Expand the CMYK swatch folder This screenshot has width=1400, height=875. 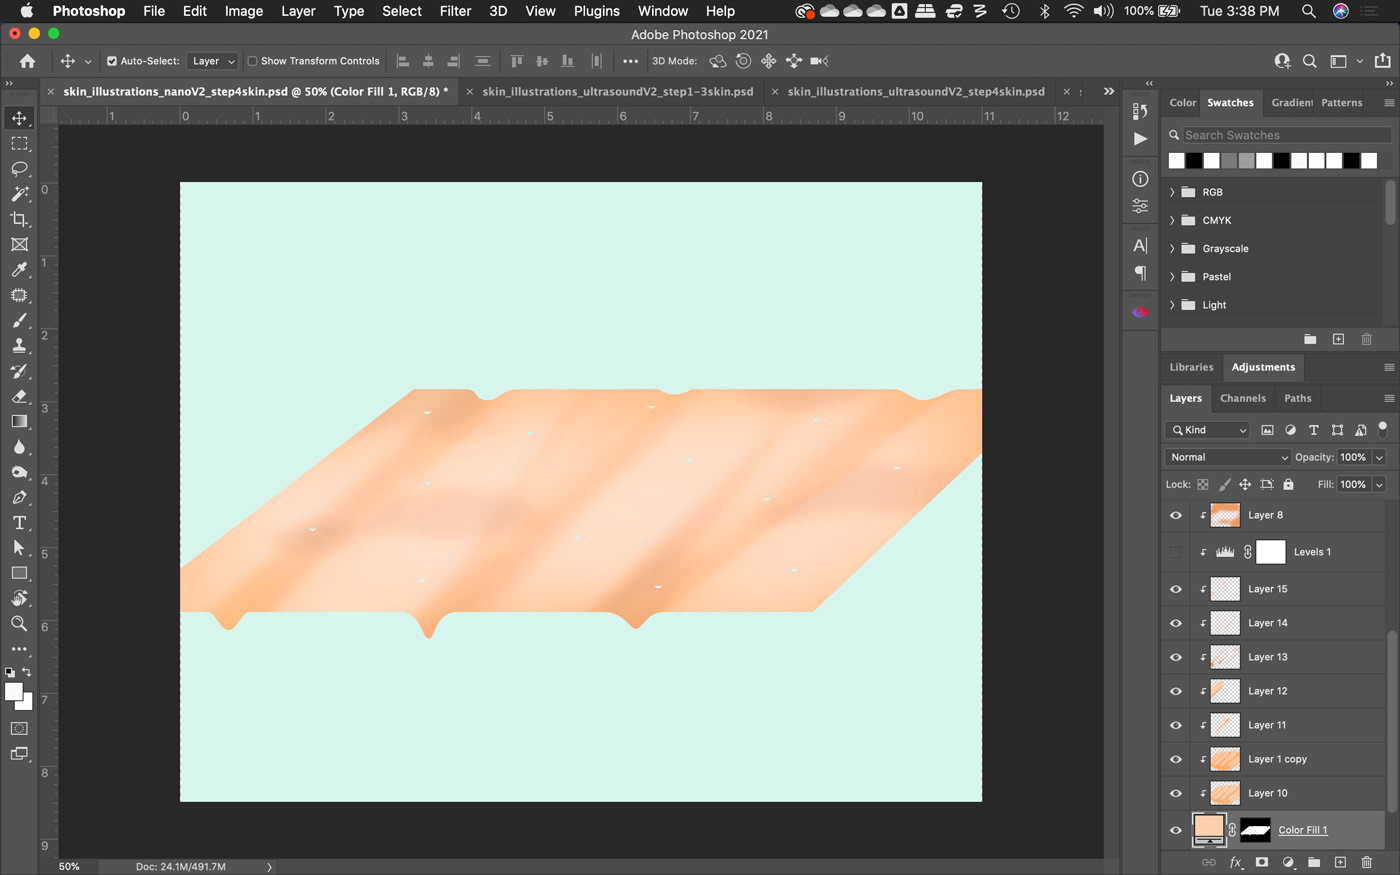[1172, 220]
